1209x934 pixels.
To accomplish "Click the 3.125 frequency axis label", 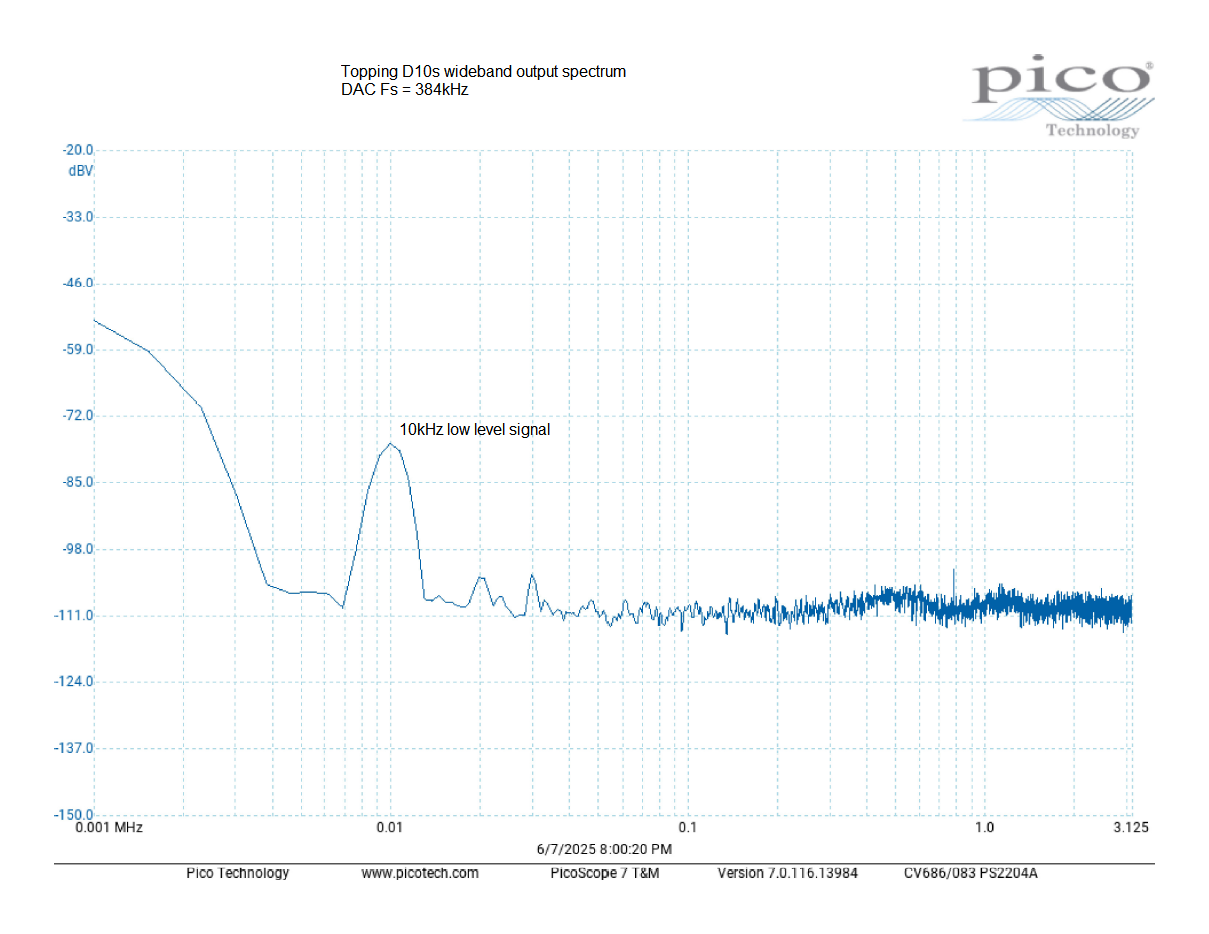I will coord(1131,827).
